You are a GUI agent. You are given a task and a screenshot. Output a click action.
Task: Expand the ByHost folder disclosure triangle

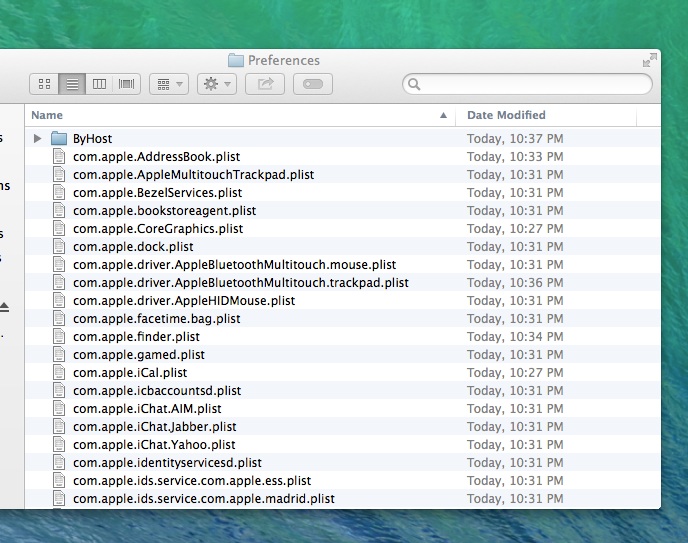(38, 139)
